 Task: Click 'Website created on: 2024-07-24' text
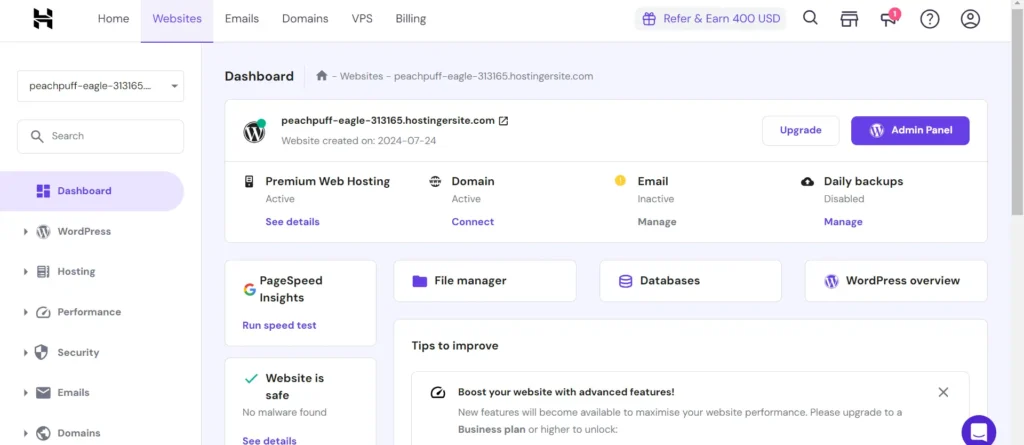(x=359, y=140)
